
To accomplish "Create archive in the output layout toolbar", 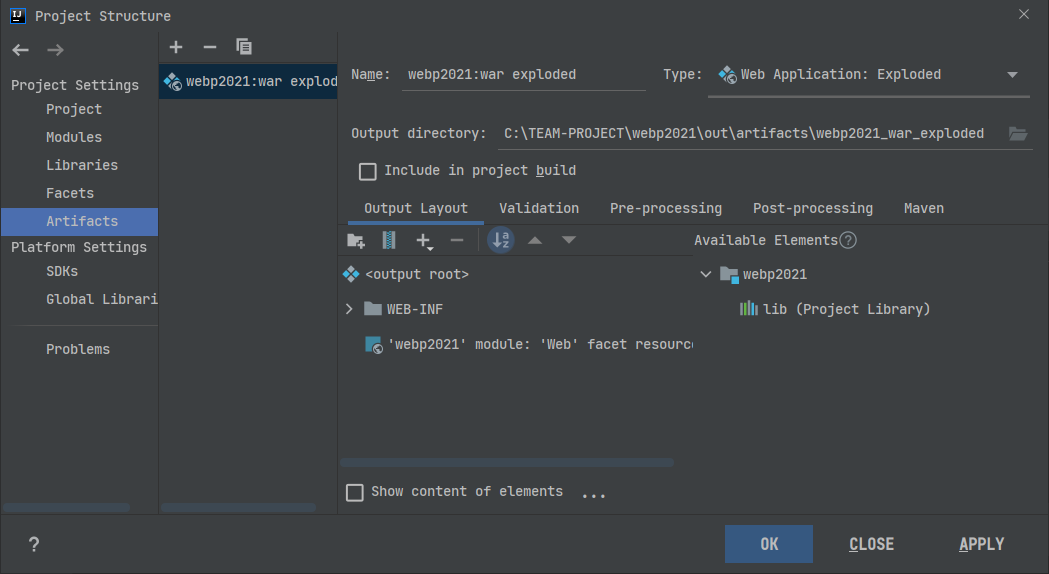I will (389, 240).
